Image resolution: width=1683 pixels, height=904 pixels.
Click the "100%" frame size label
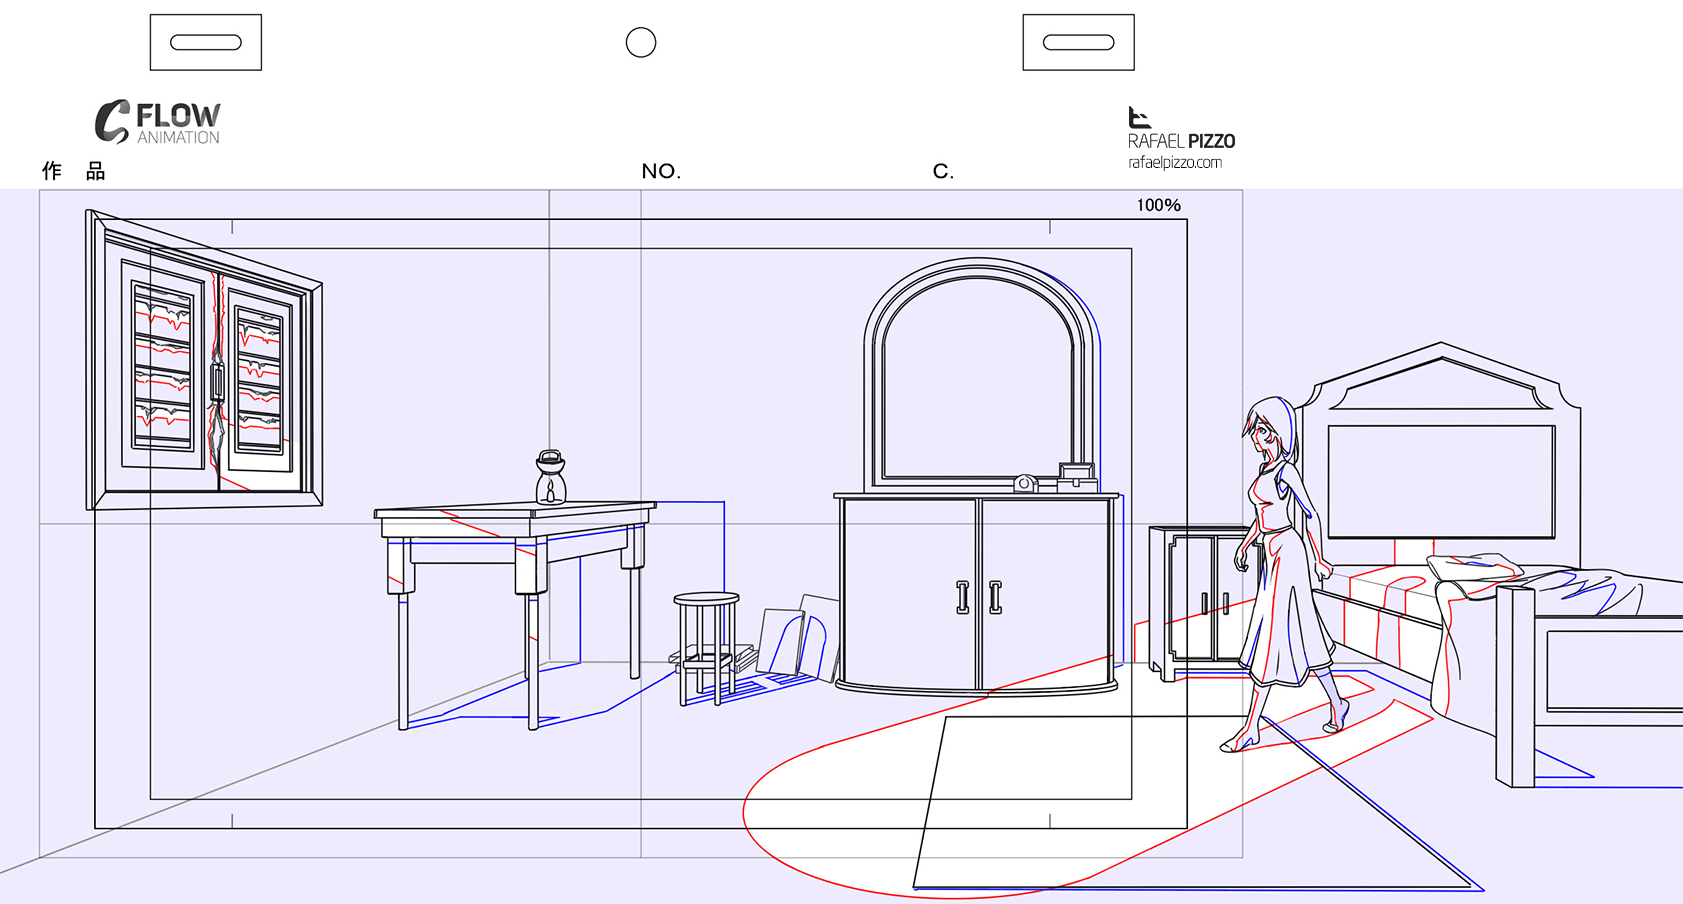click(1158, 205)
